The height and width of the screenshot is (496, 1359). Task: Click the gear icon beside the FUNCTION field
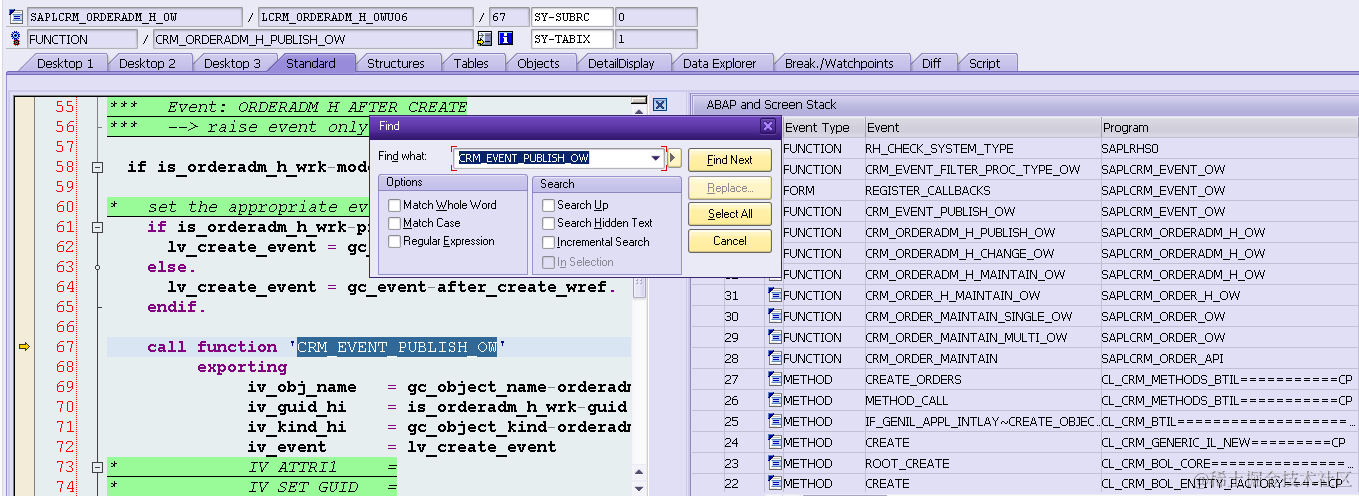15,39
